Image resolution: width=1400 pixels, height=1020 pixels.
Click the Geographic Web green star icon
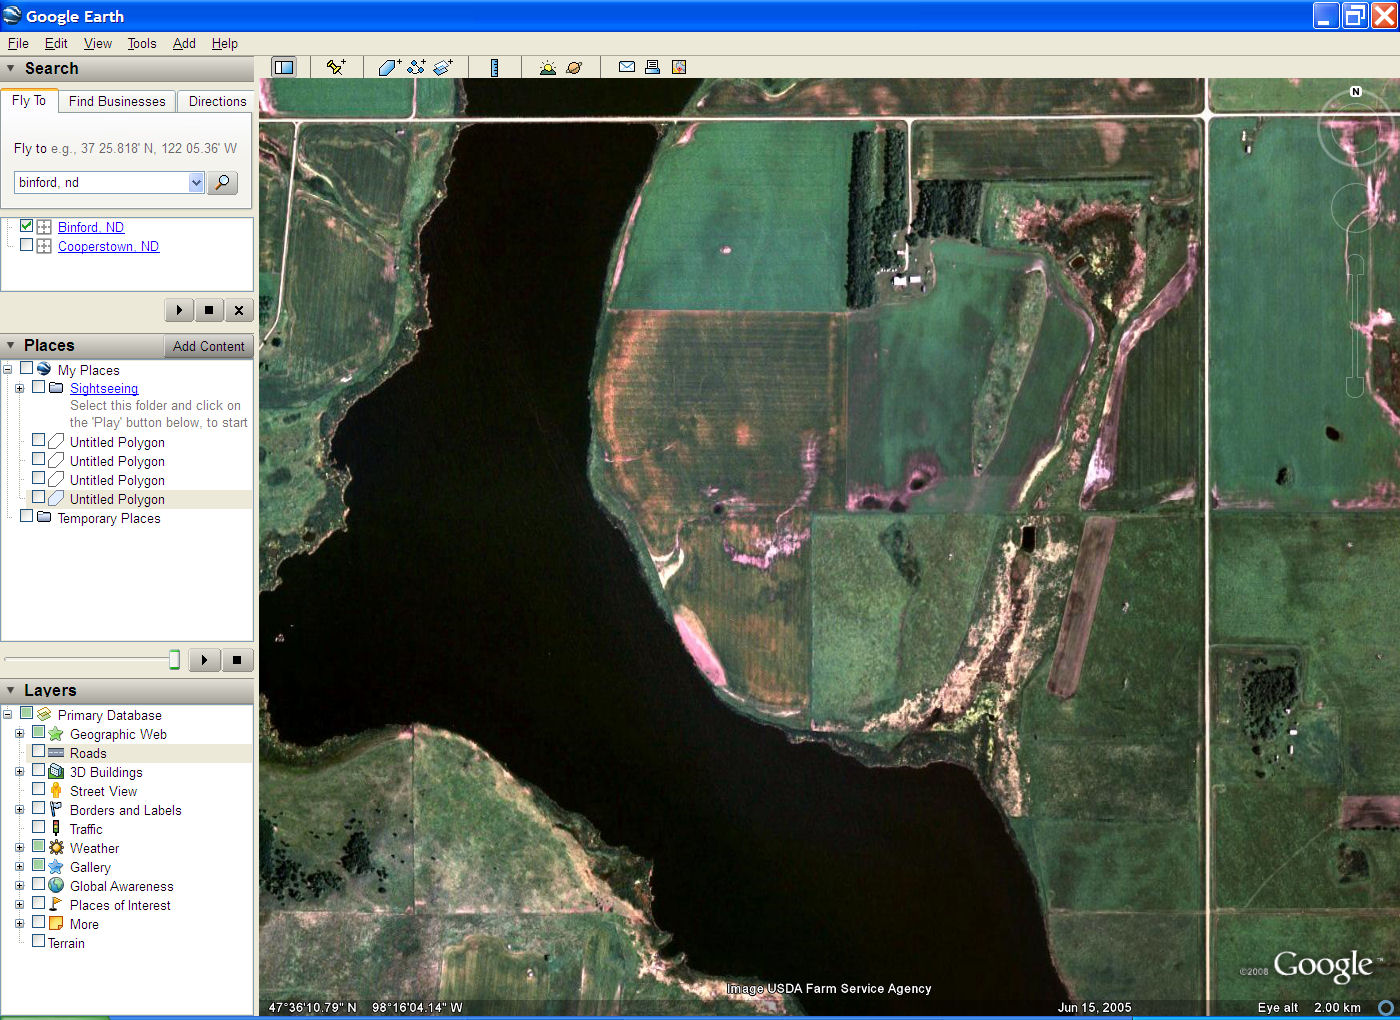pos(56,734)
